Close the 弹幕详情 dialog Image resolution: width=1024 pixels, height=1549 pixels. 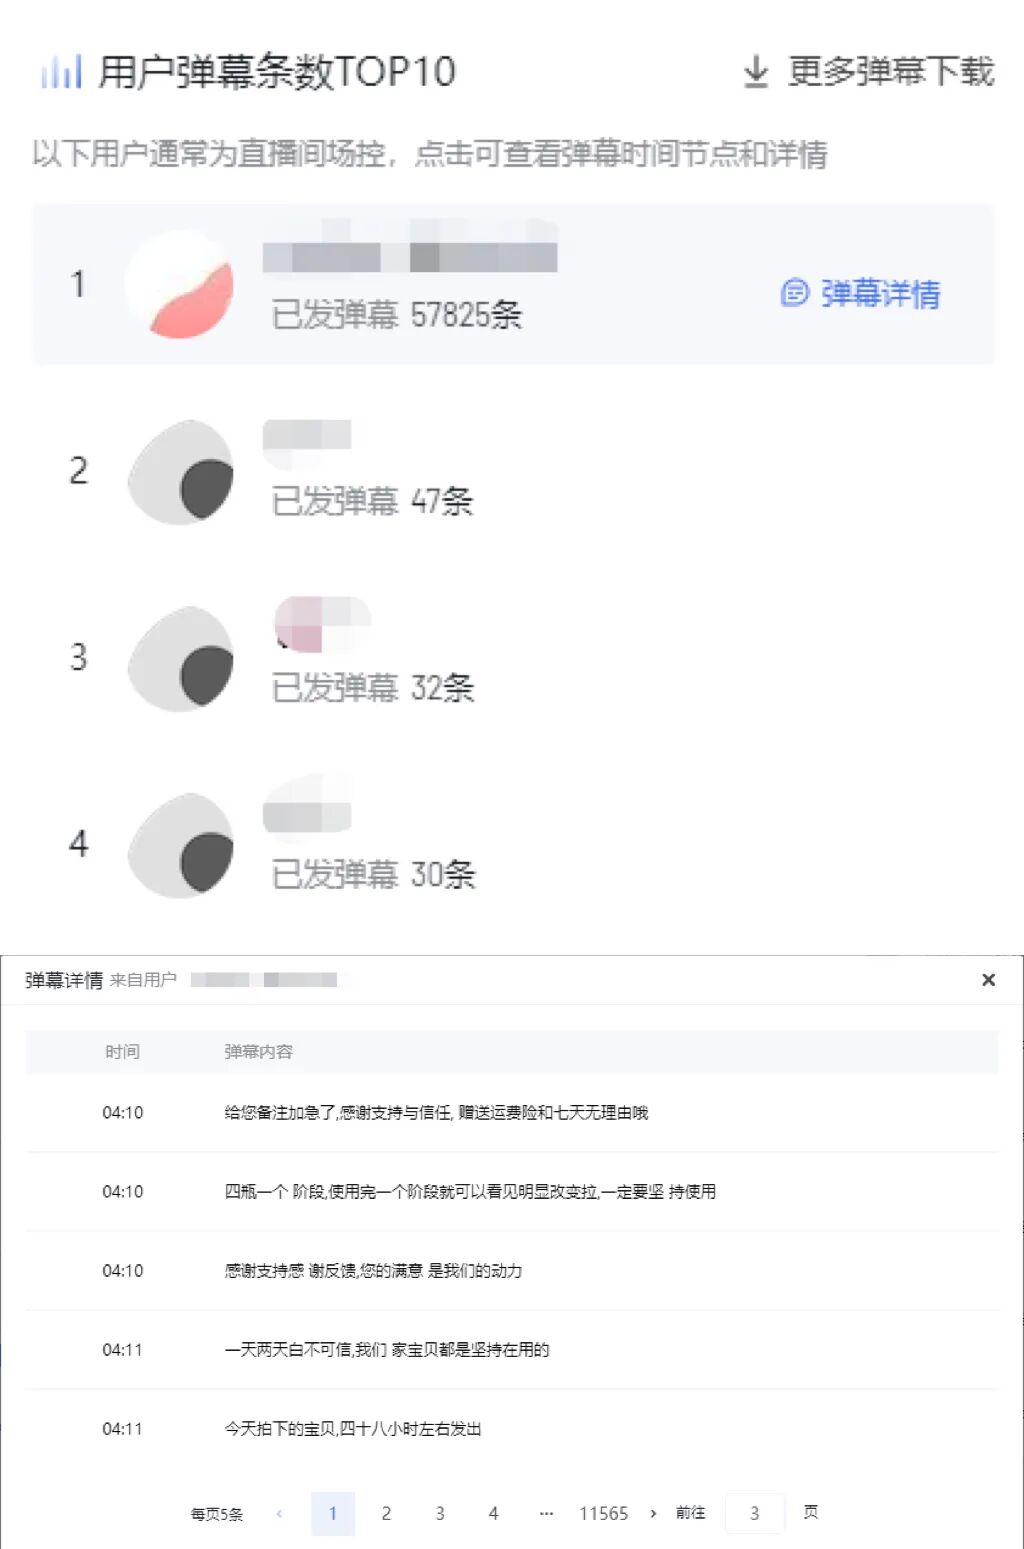point(988,980)
